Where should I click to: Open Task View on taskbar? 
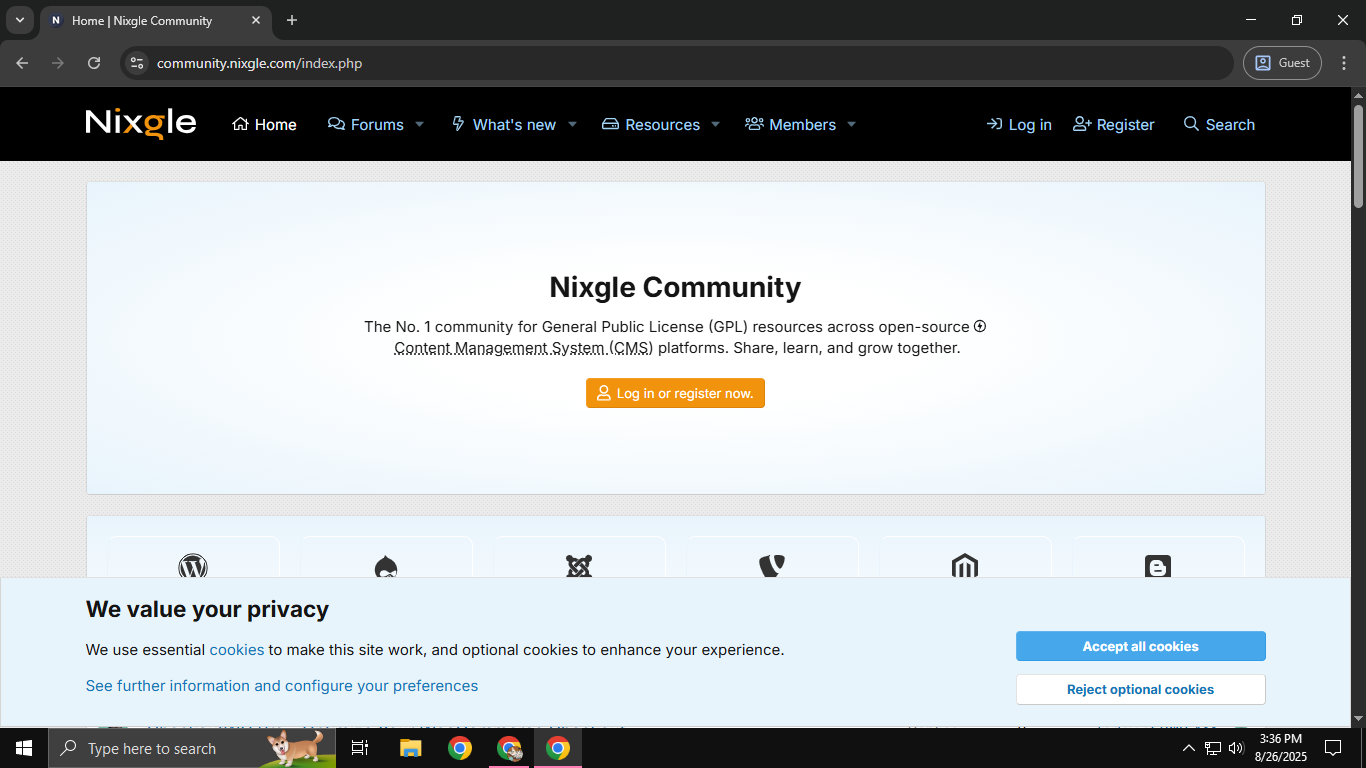360,748
